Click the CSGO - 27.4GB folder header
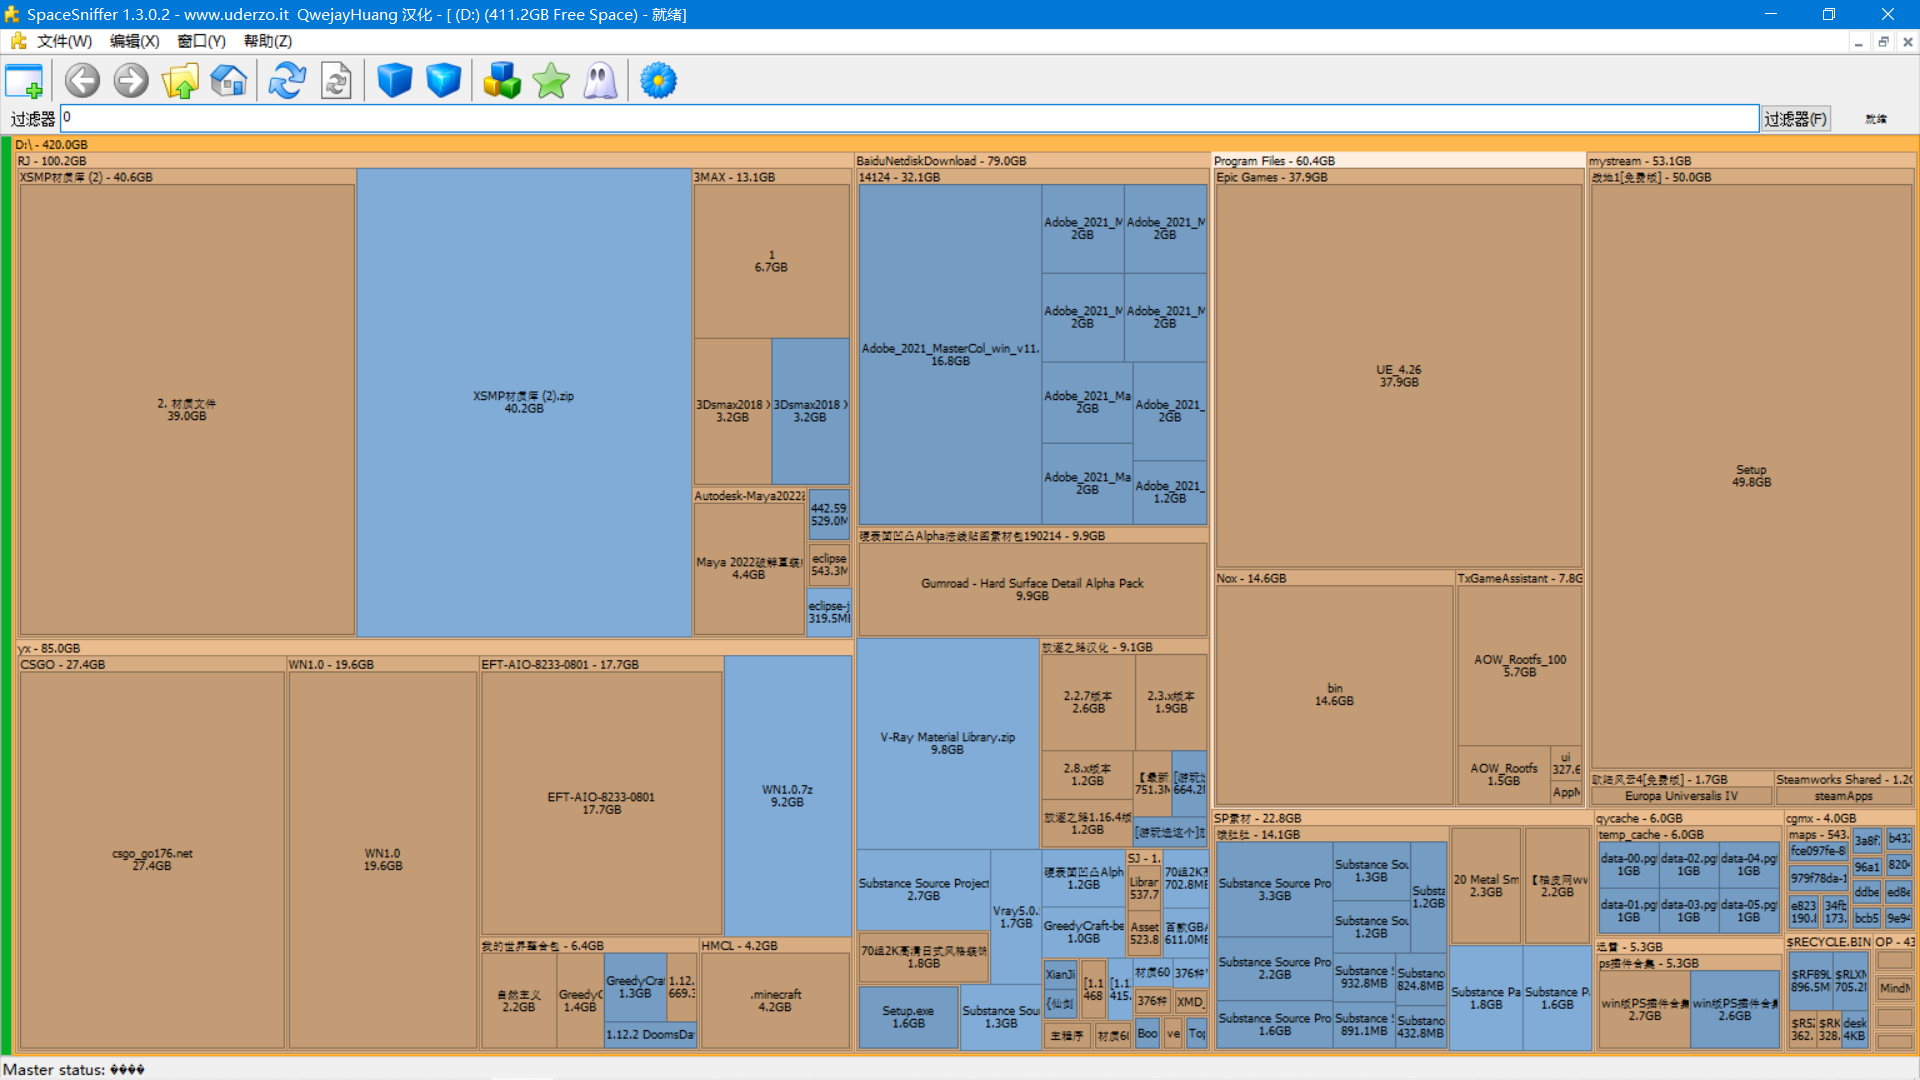Screen dimensions: 1920x1080 click(152, 664)
